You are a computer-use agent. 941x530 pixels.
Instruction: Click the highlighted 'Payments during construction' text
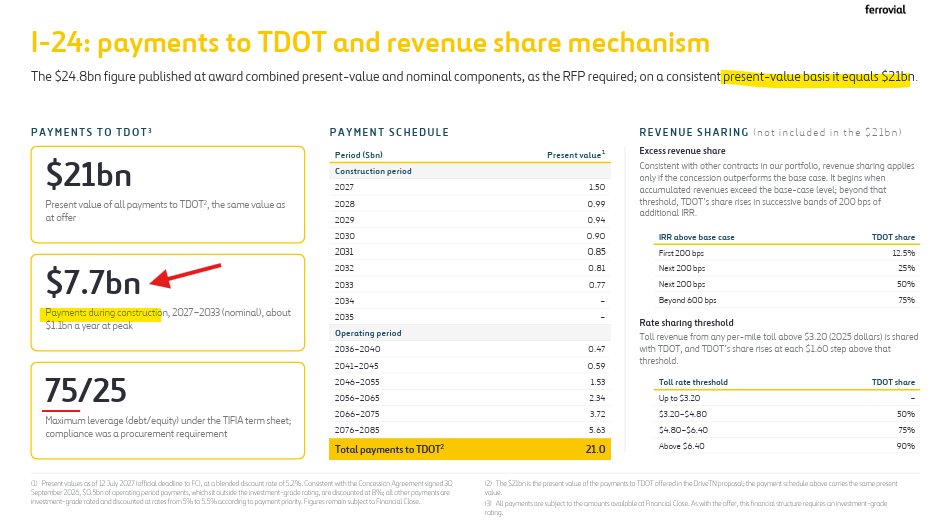103,313
